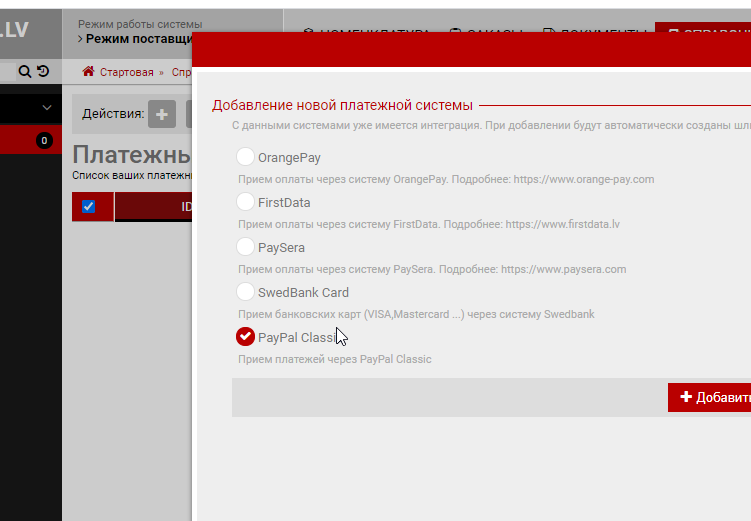Viewport: 751px width, 521px height.
Task: Click the zero counter badge in sidebar
Action: (x=44, y=141)
